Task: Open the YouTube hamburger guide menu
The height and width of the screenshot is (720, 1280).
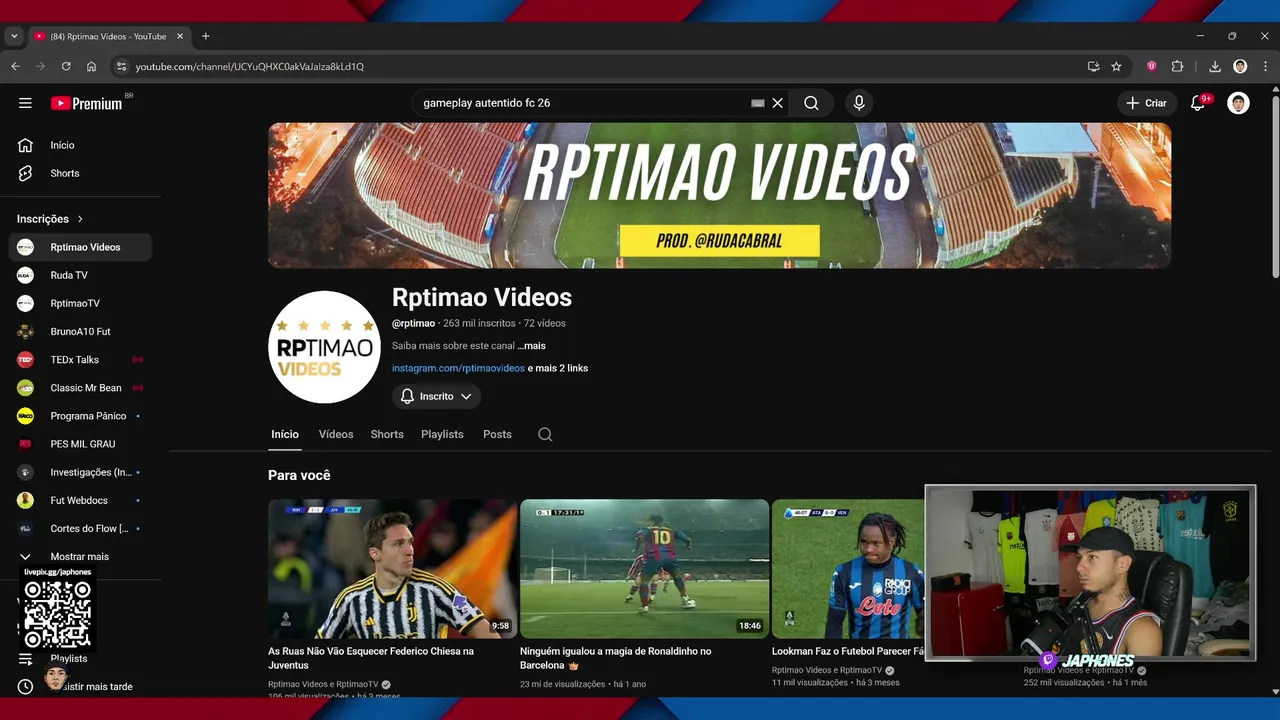Action: tap(25, 103)
